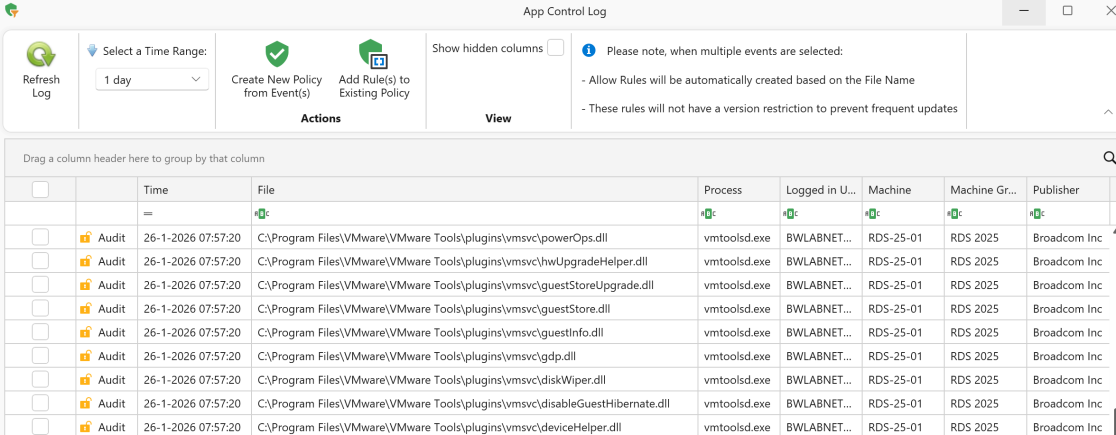Click the audit lock icon on the powerOps.dll row
The image size is (1116, 435).
(85, 238)
